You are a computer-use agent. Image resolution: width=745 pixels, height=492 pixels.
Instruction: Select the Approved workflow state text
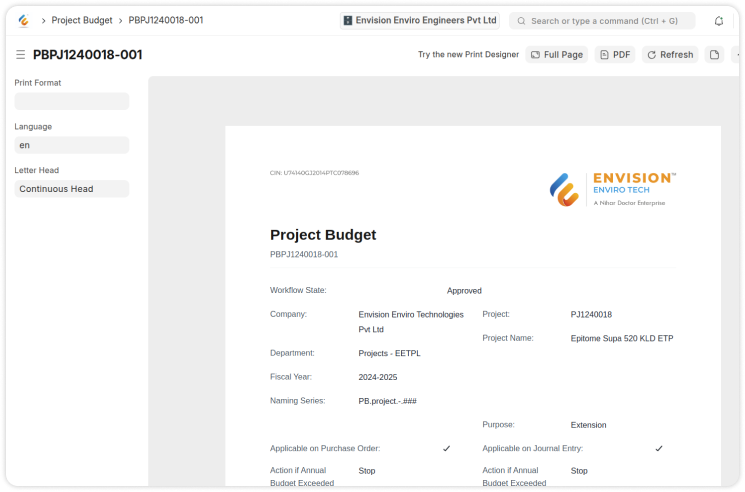click(464, 291)
